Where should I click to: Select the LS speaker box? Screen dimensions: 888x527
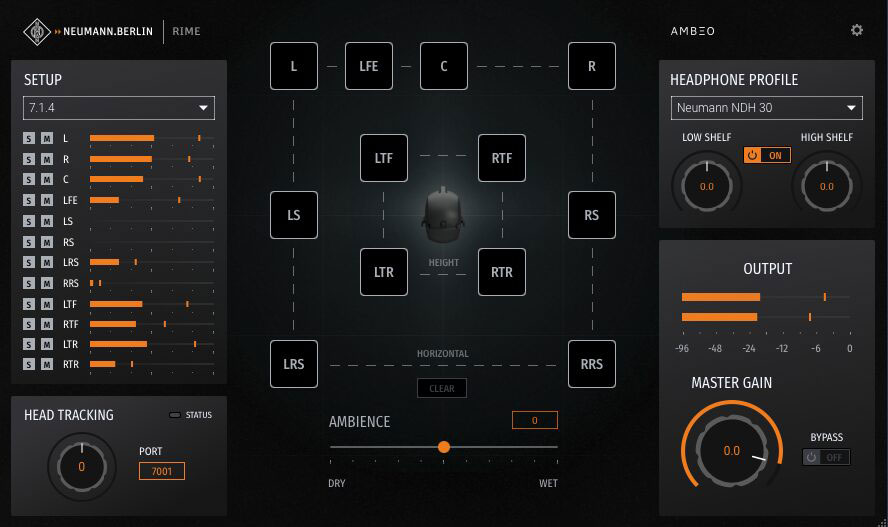click(294, 215)
